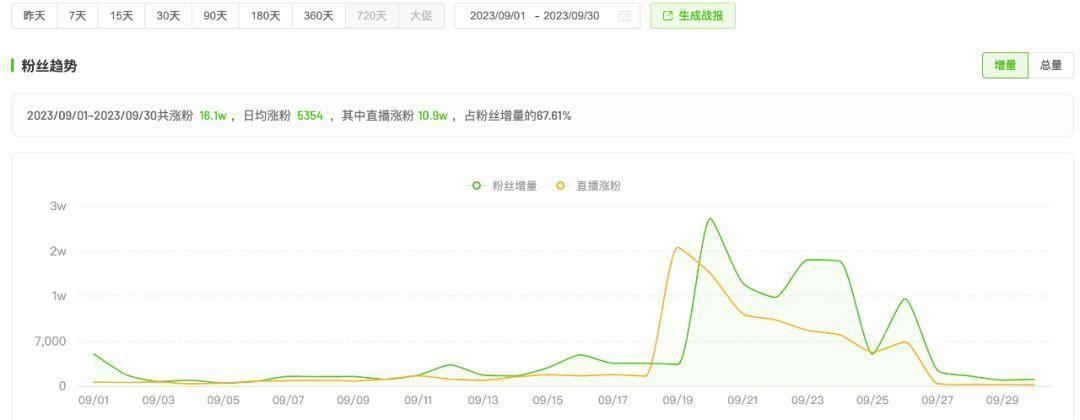
Task: Pick the 90天 time range
Action: coord(215,16)
